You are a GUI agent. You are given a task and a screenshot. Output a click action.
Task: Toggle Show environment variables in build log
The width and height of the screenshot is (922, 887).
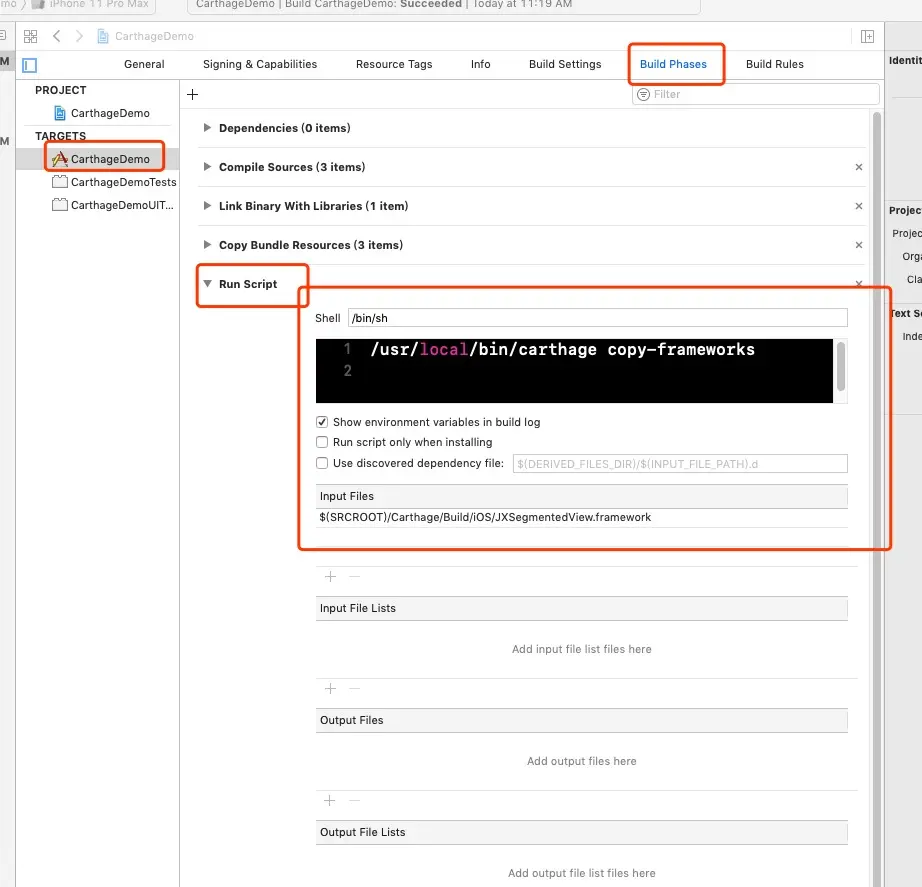click(x=322, y=422)
